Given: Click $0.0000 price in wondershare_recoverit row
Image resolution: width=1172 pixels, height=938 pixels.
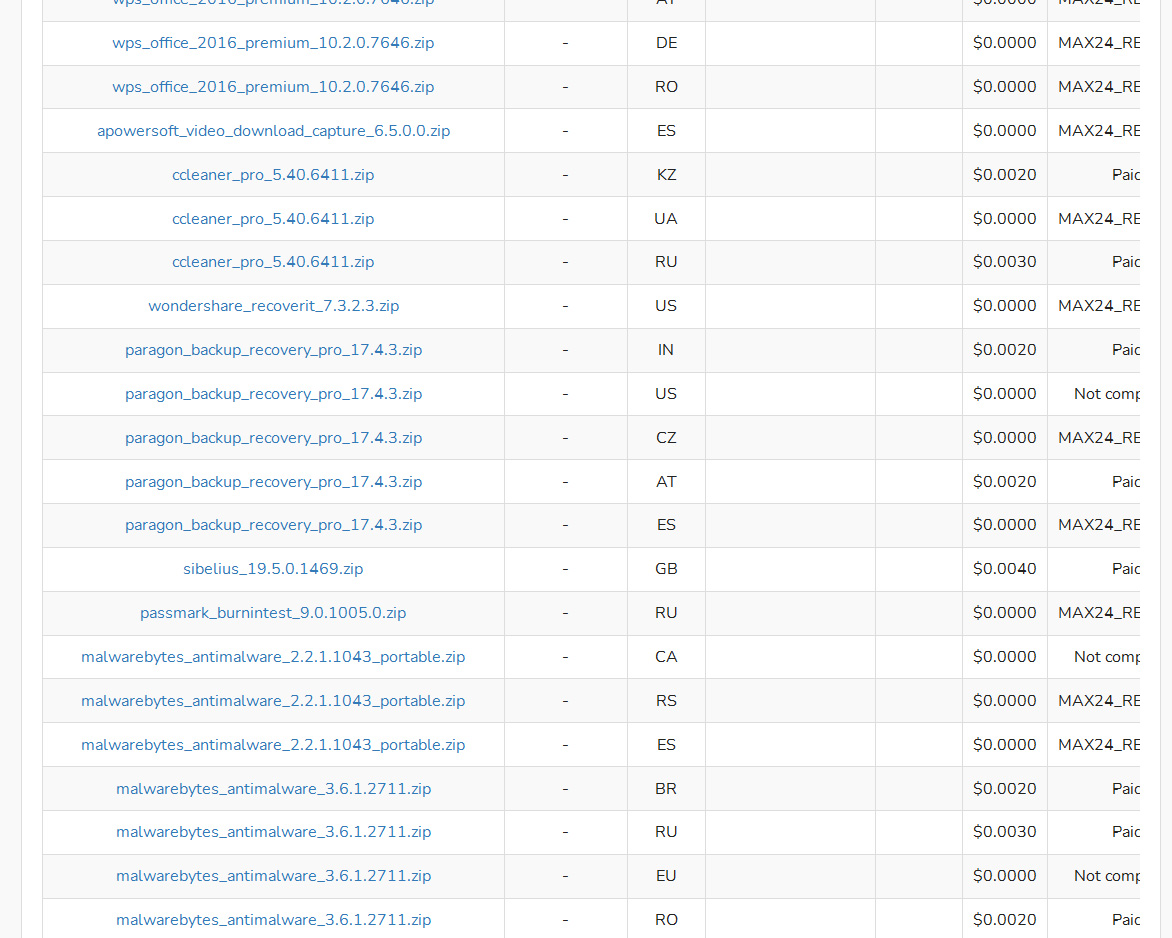Looking at the screenshot, I should pos(1005,306).
